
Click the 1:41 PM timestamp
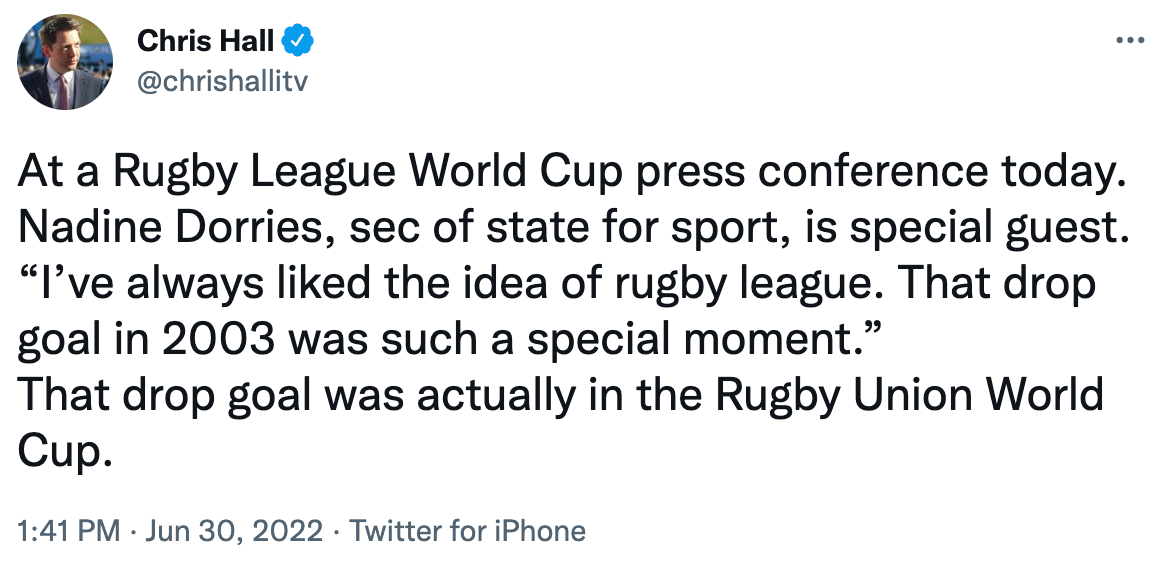(x=68, y=529)
